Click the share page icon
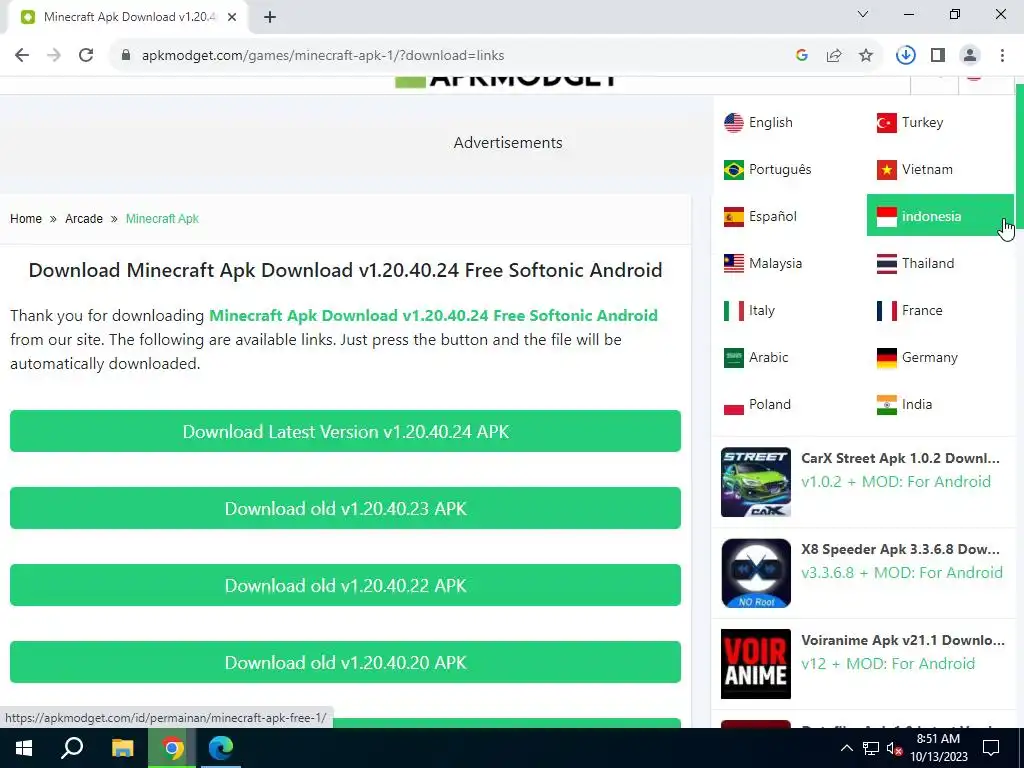The width and height of the screenshot is (1024, 768). [x=834, y=56]
